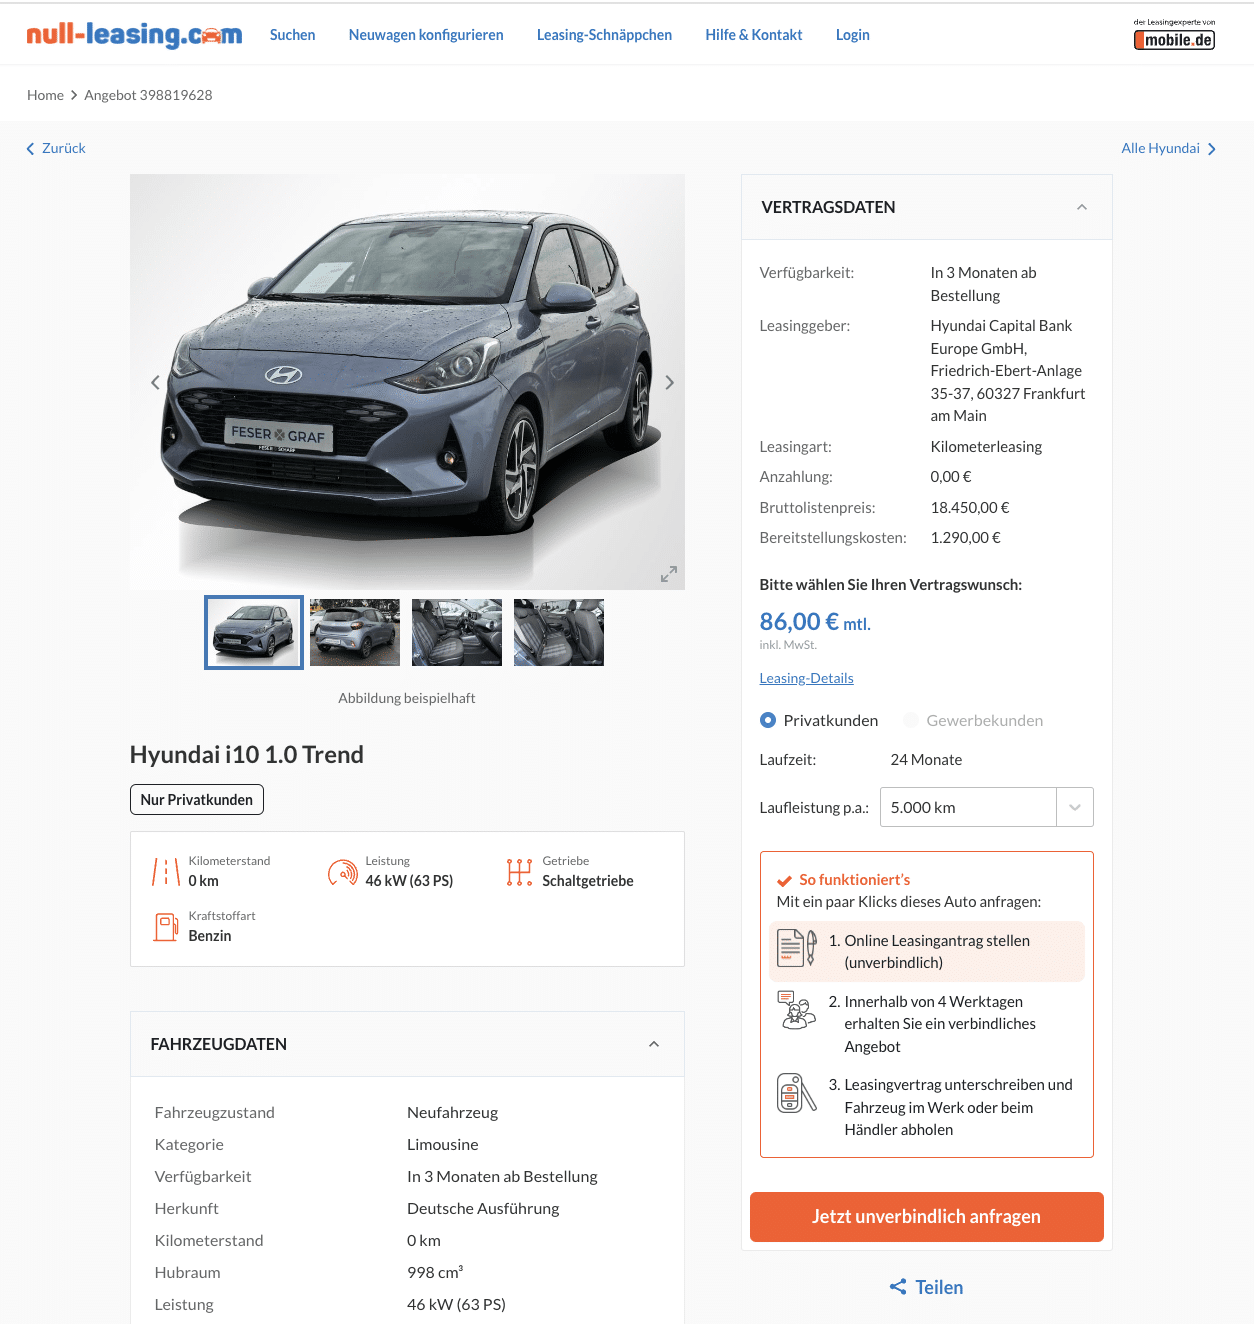The image size is (1254, 1324).
Task: Click the Leistung gauge icon
Action: click(343, 872)
